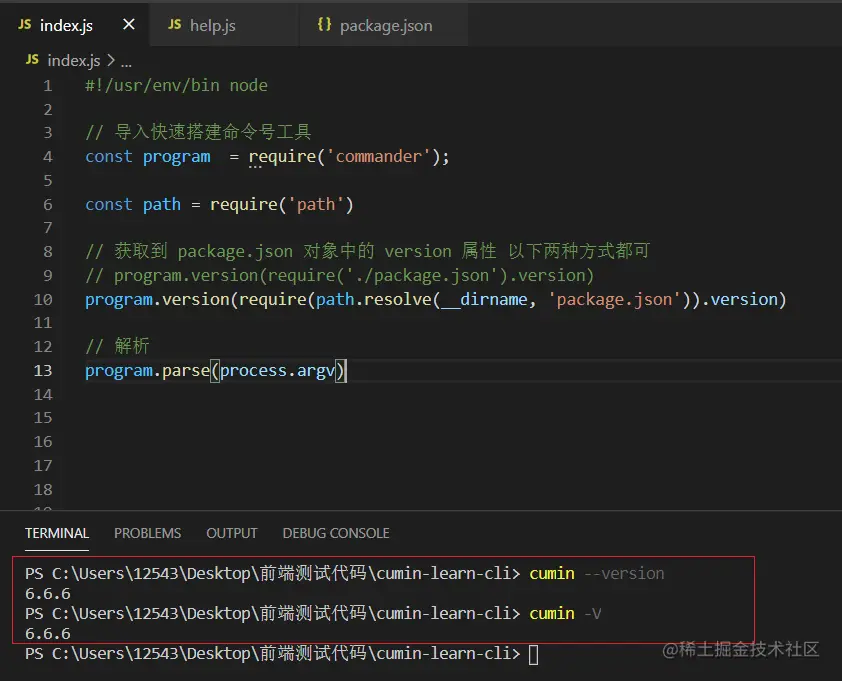Viewport: 842px width, 681px height.
Task: Click the 'commander' string on line 4
Action: click(x=379, y=156)
